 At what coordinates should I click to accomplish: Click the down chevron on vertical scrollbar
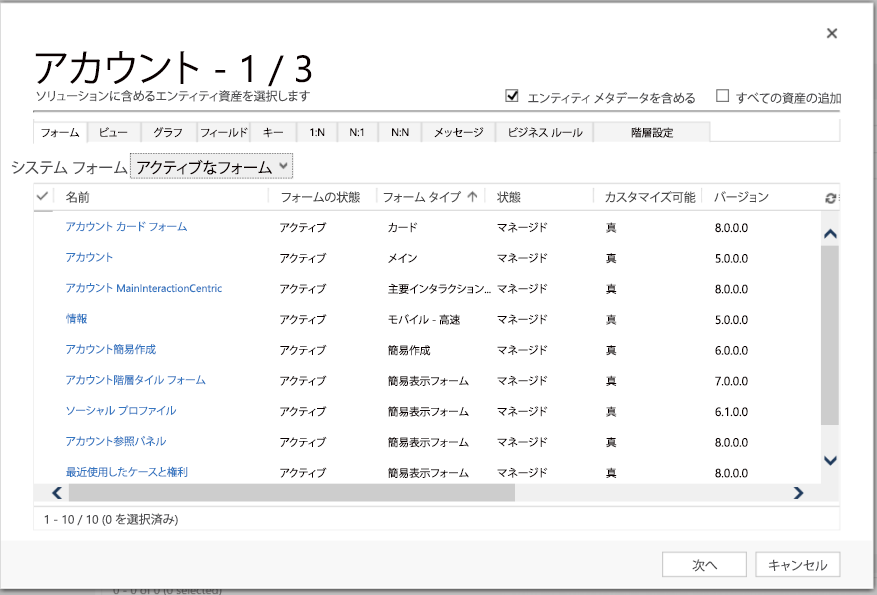pos(828,461)
